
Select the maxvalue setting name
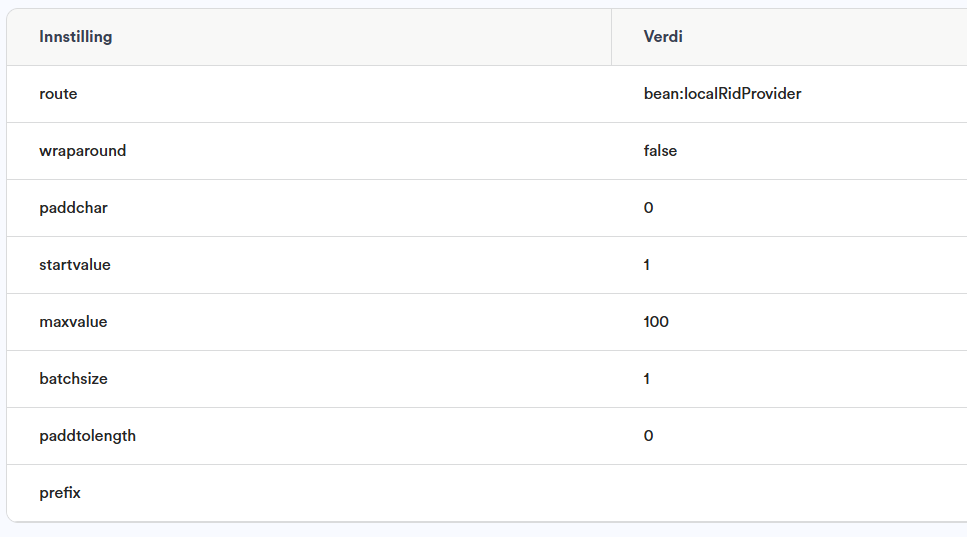(73, 322)
